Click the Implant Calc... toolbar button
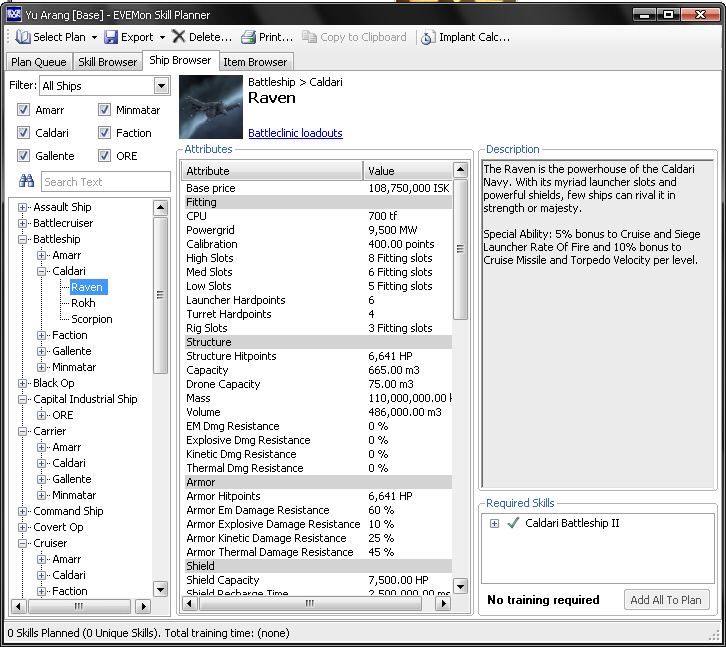 coord(465,37)
